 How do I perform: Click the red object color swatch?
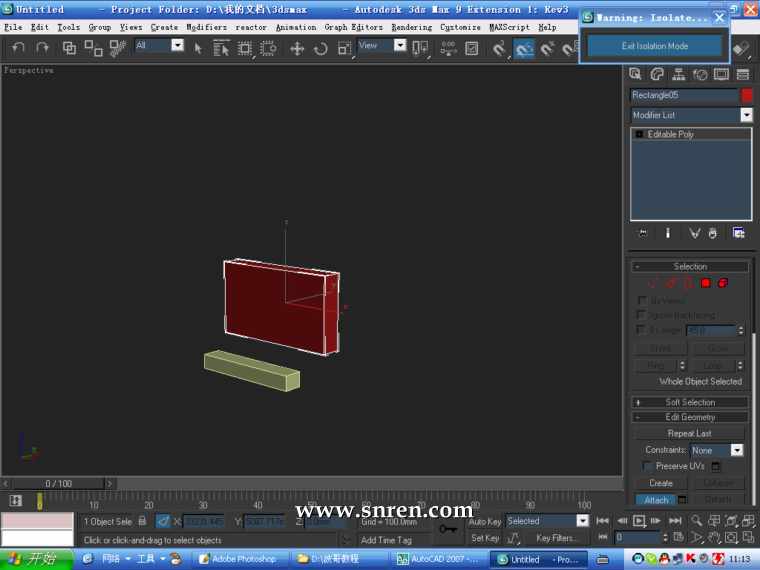pos(746,95)
